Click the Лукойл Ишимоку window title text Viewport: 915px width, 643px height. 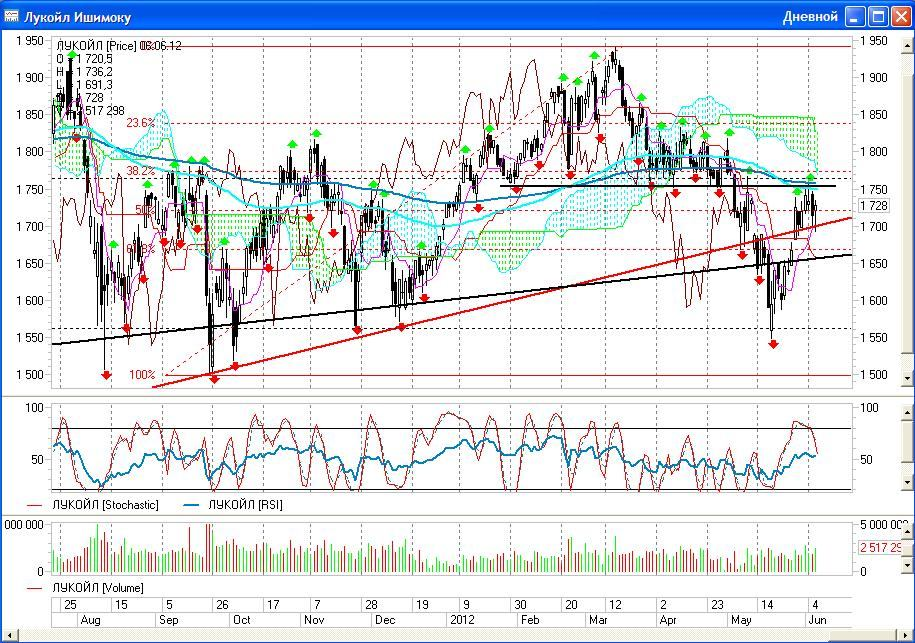[77, 17]
